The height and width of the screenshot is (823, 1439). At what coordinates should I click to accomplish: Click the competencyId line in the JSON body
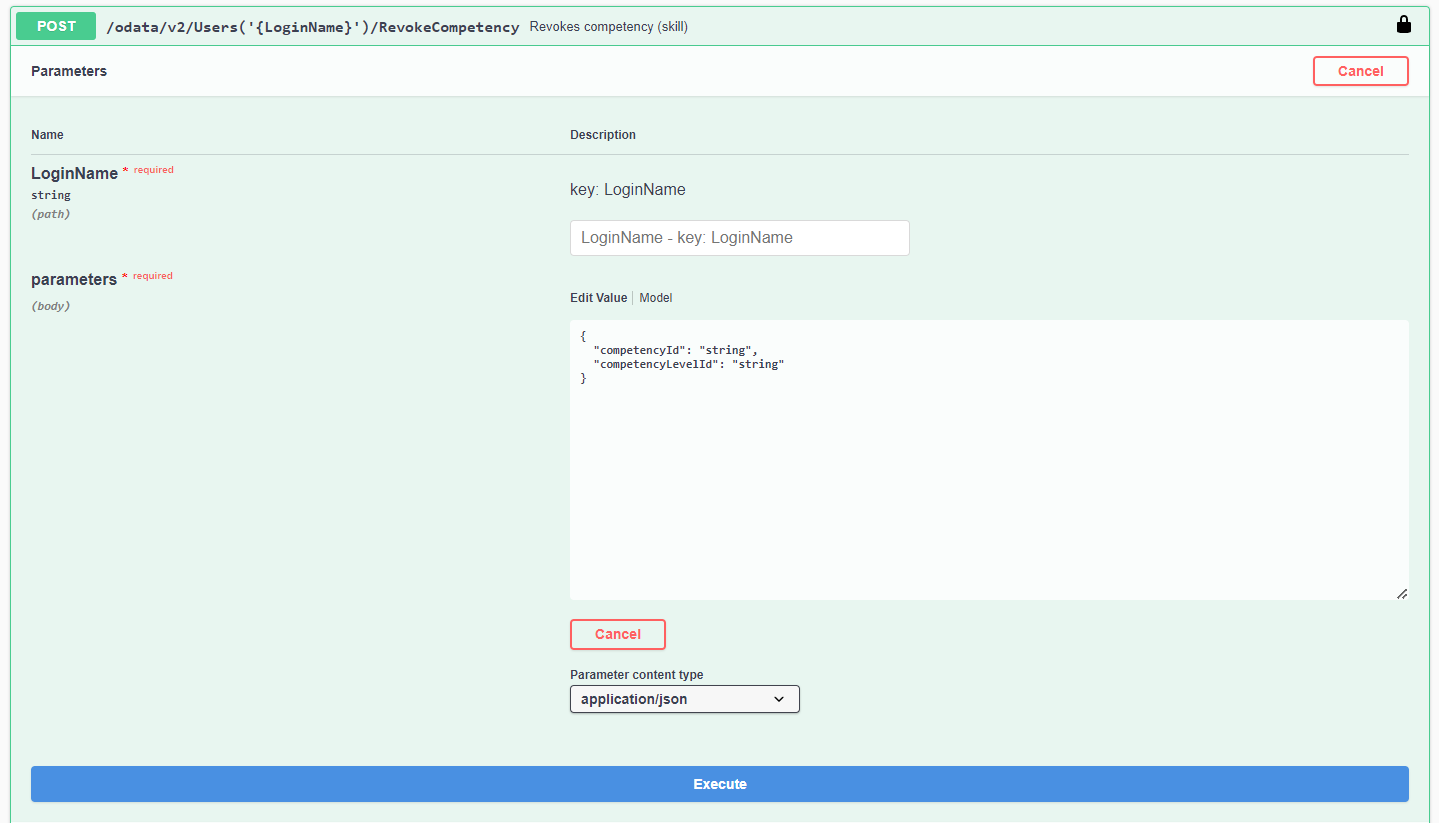coord(675,350)
